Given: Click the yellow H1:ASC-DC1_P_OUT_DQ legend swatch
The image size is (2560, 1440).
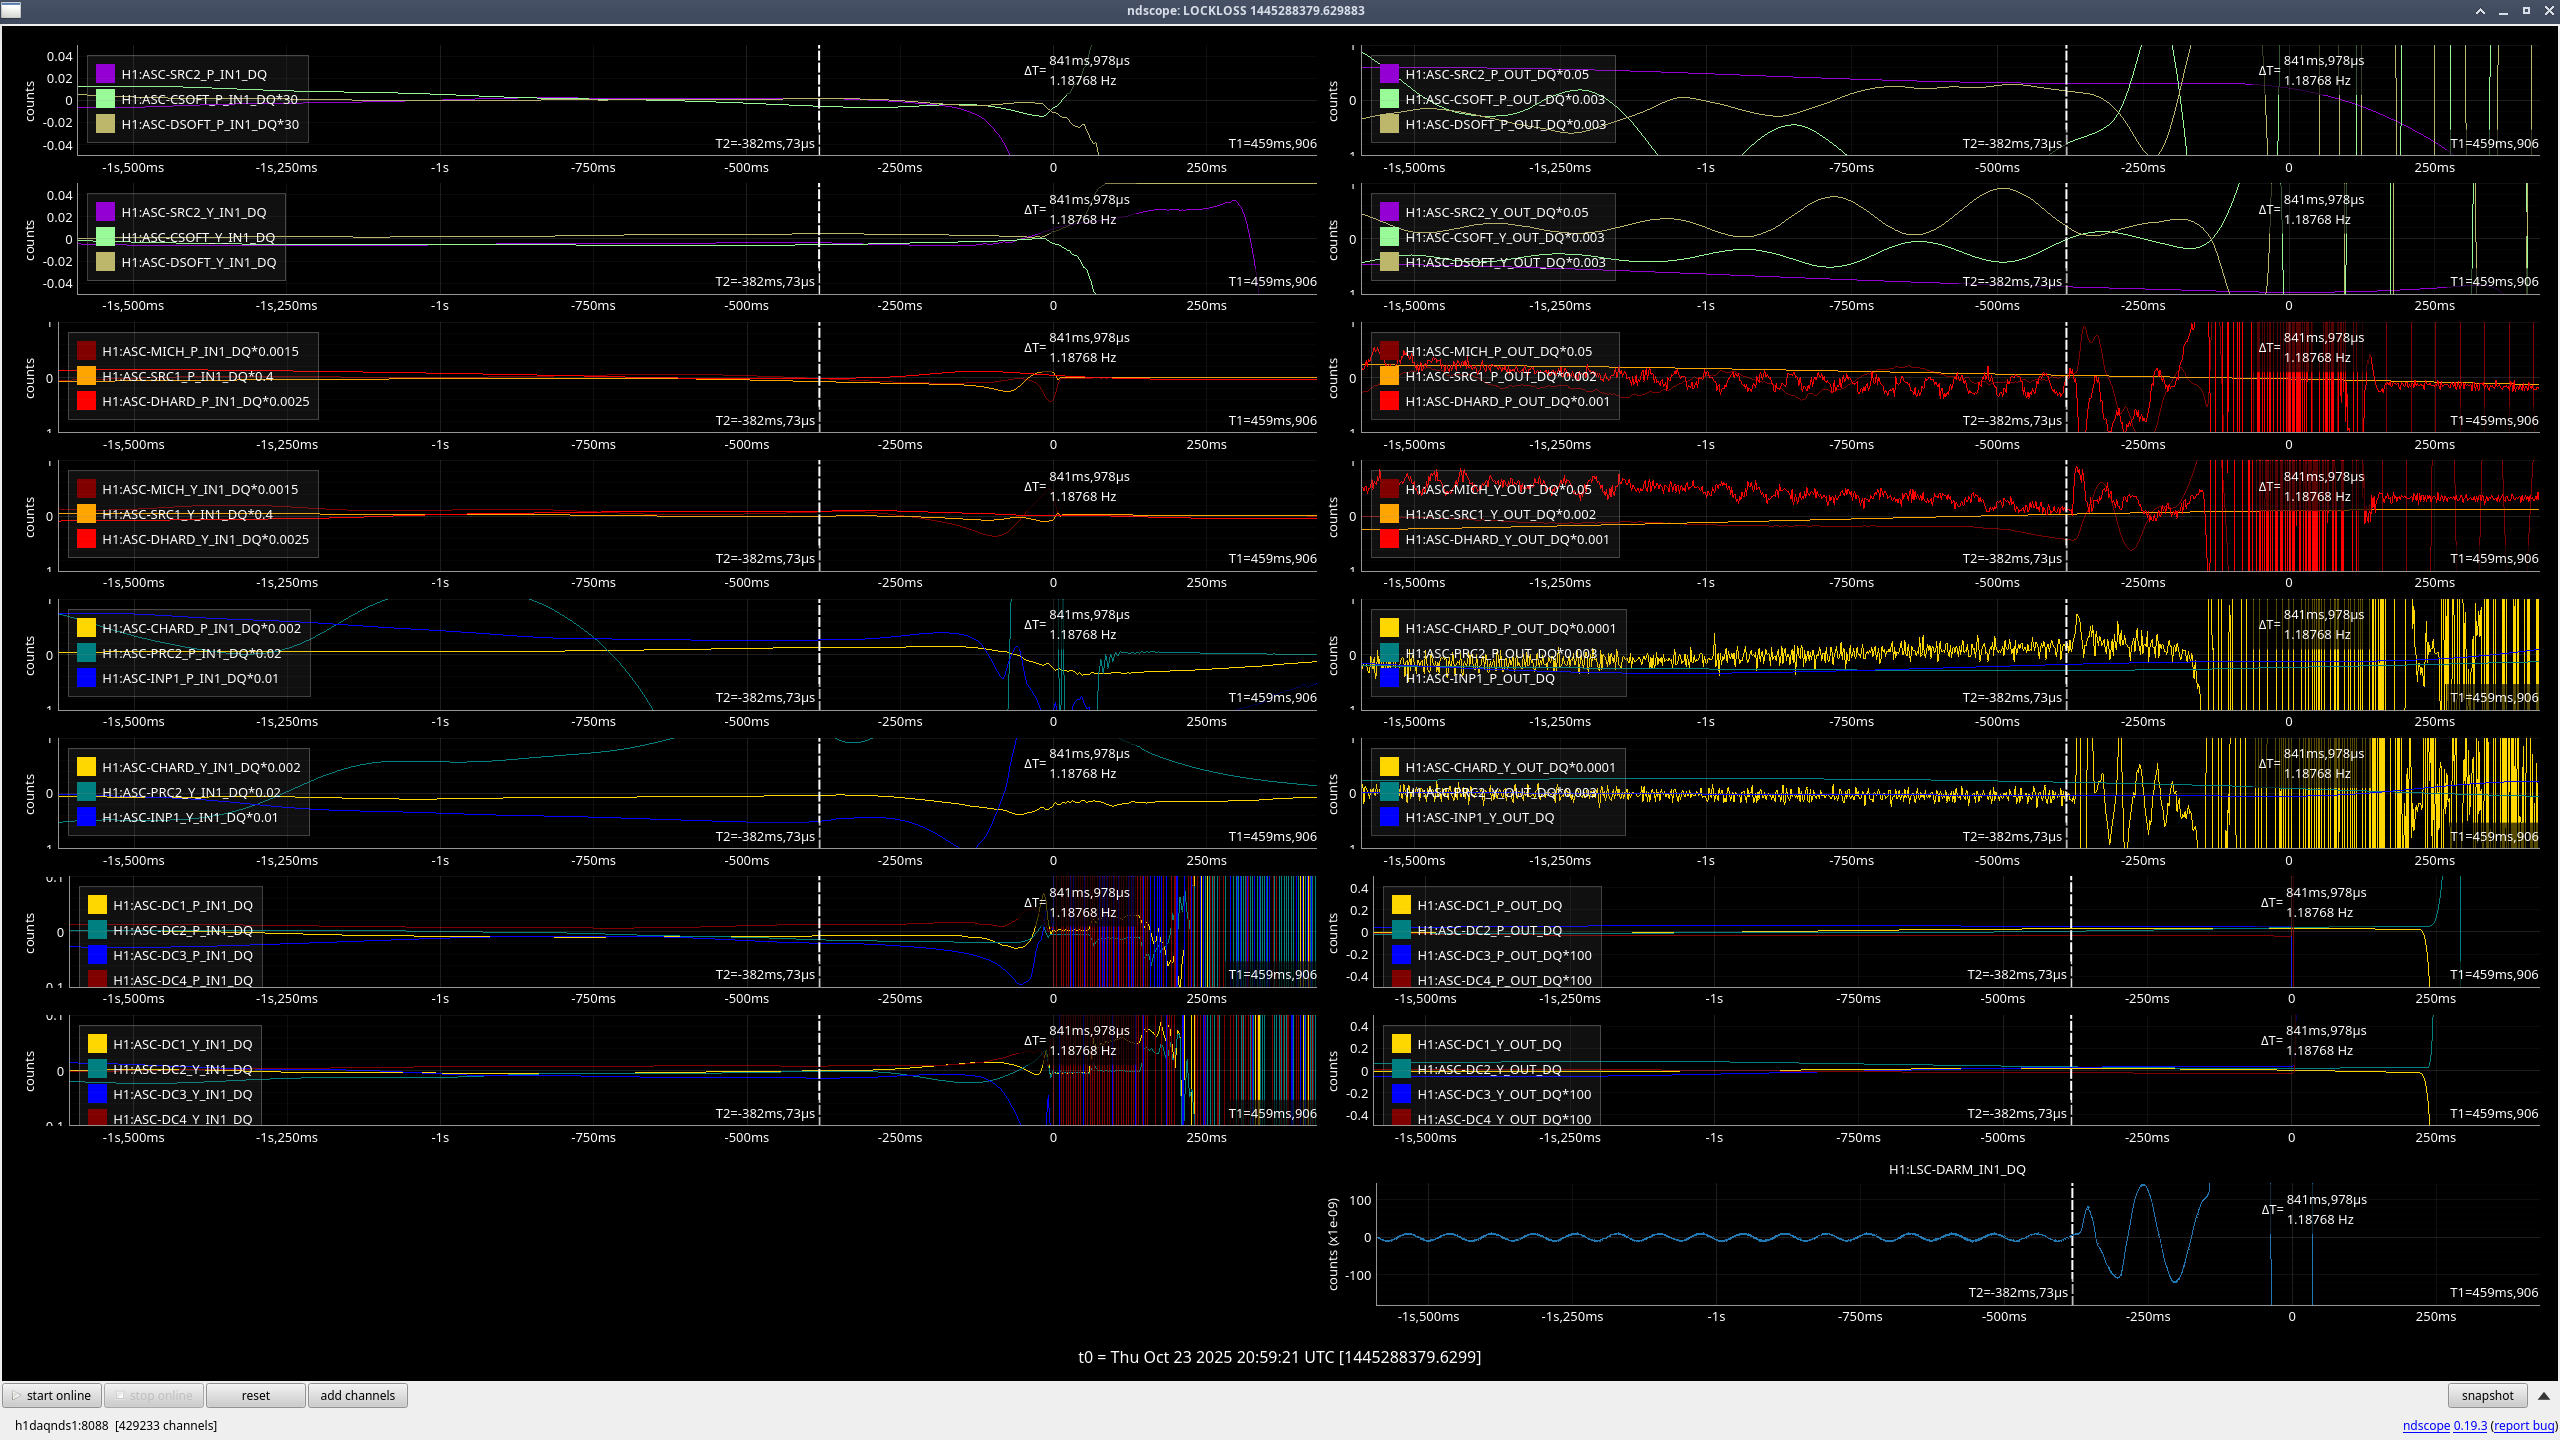Looking at the screenshot, I should 1401,905.
